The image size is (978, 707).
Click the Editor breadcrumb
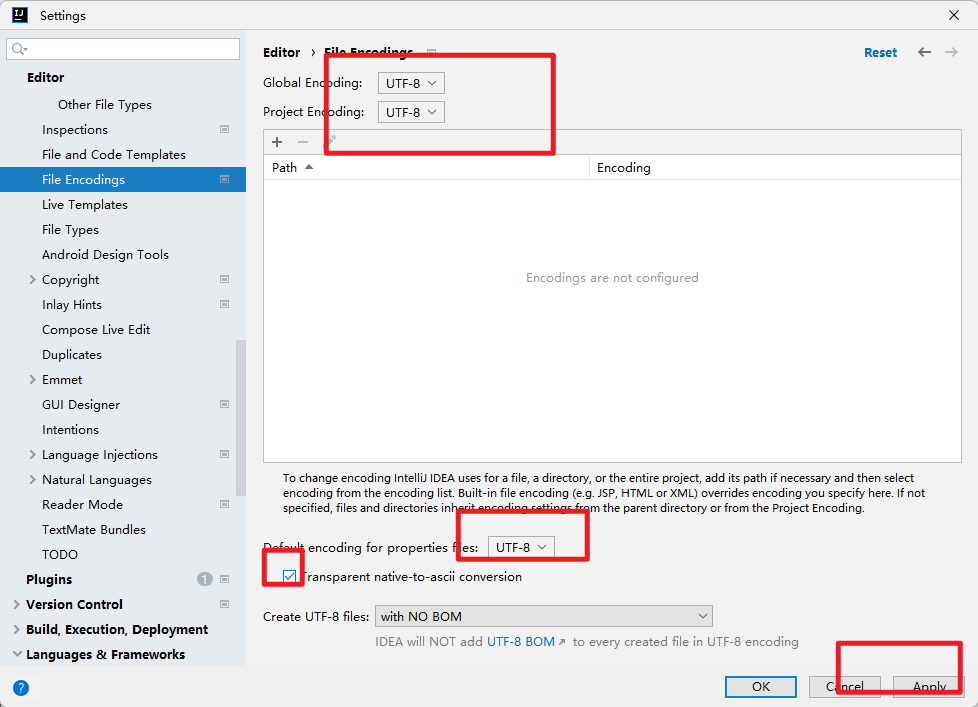(x=281, y=52)
